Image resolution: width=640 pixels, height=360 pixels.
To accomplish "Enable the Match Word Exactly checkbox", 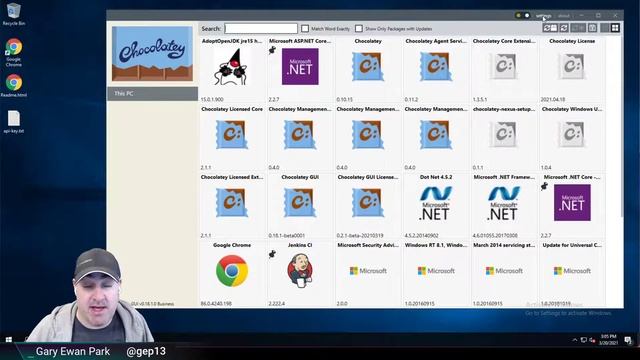I will point(305,29).
